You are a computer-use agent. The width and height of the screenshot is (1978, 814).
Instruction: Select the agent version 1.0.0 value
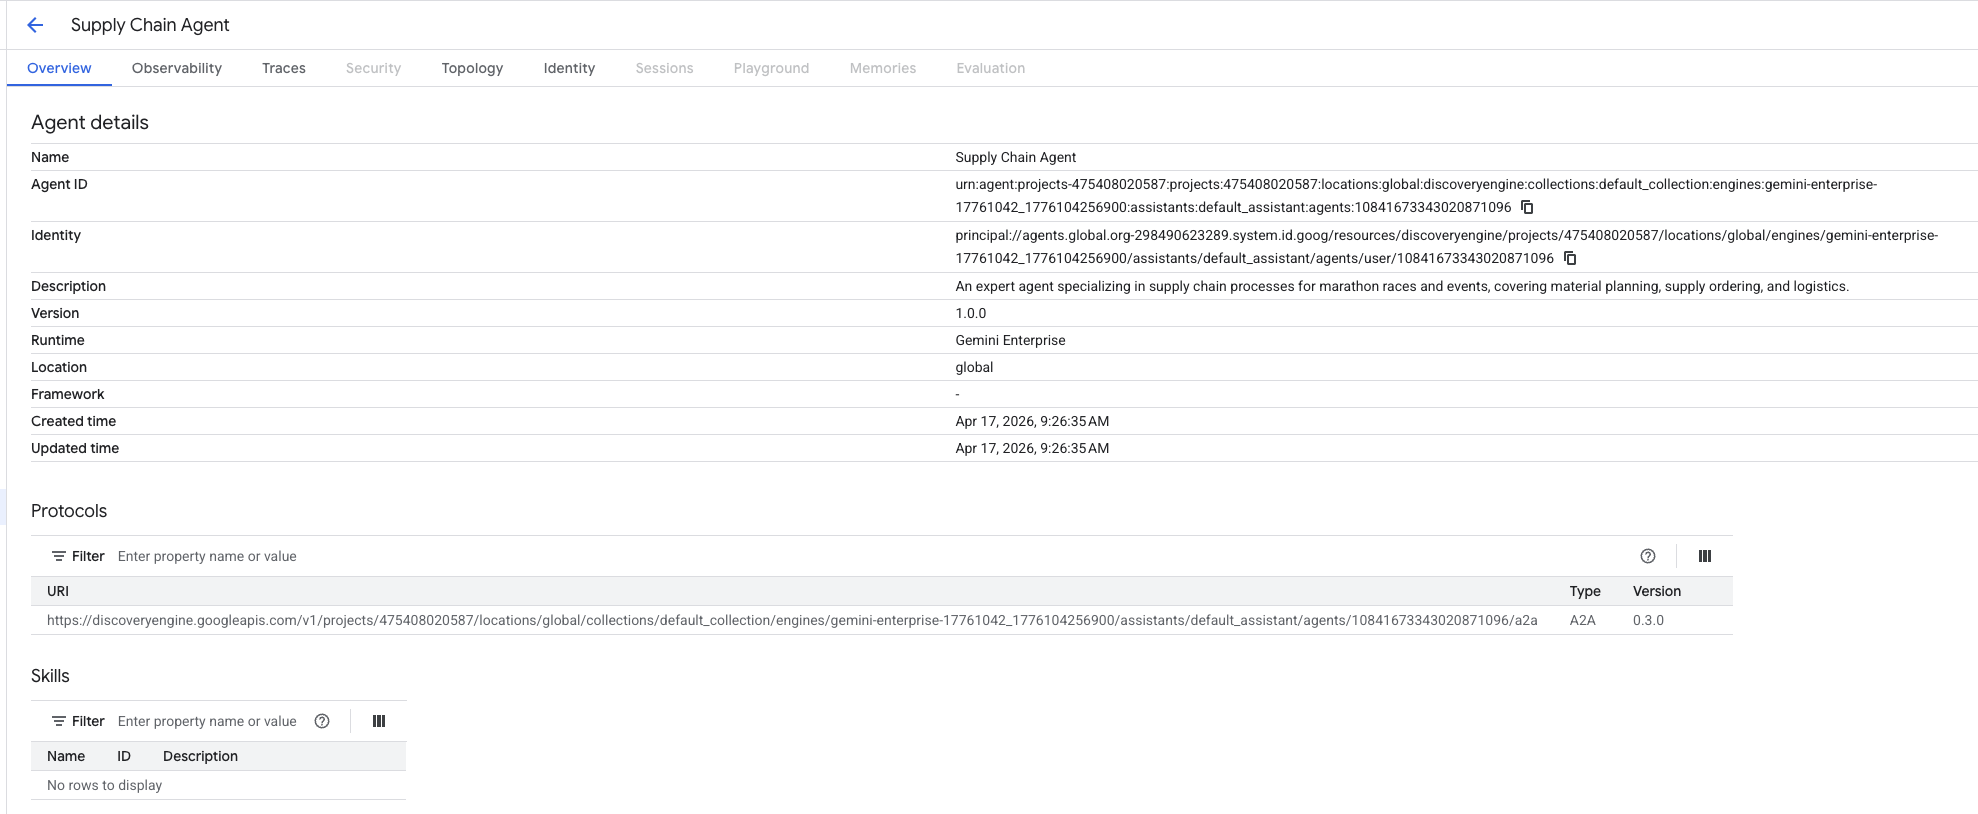coord(970,313)
